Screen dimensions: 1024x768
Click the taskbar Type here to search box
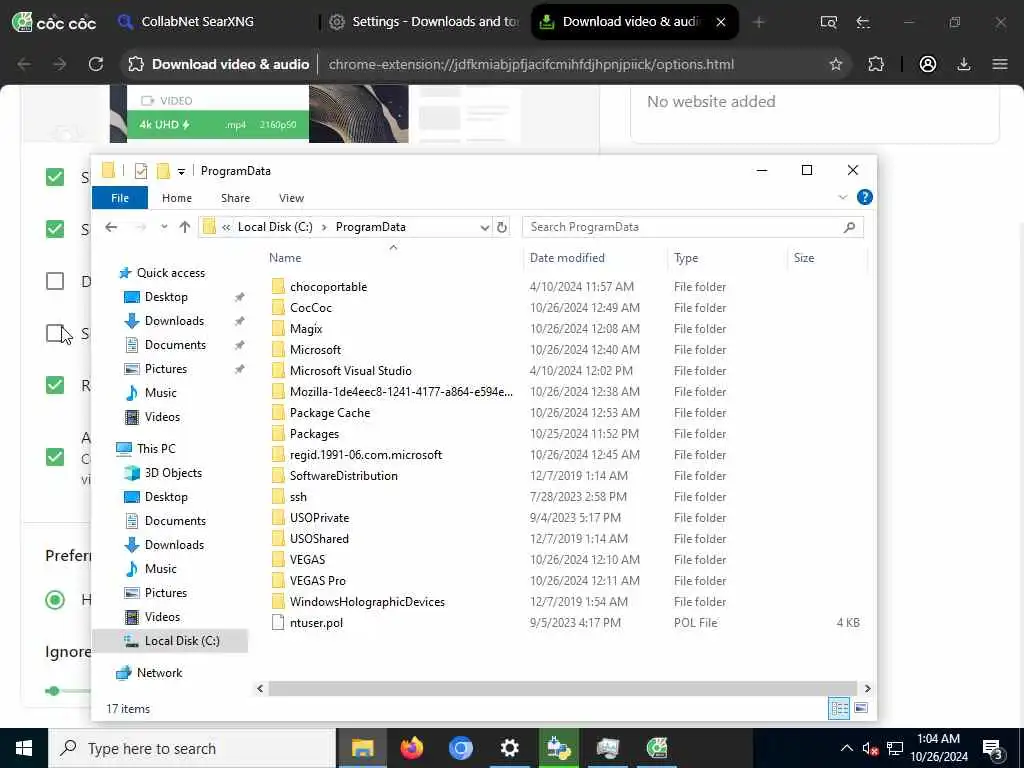(192, 748)
